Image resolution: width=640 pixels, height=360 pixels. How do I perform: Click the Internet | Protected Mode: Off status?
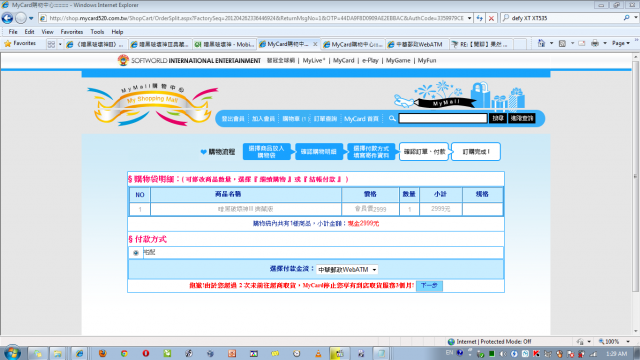coord(489,342)
